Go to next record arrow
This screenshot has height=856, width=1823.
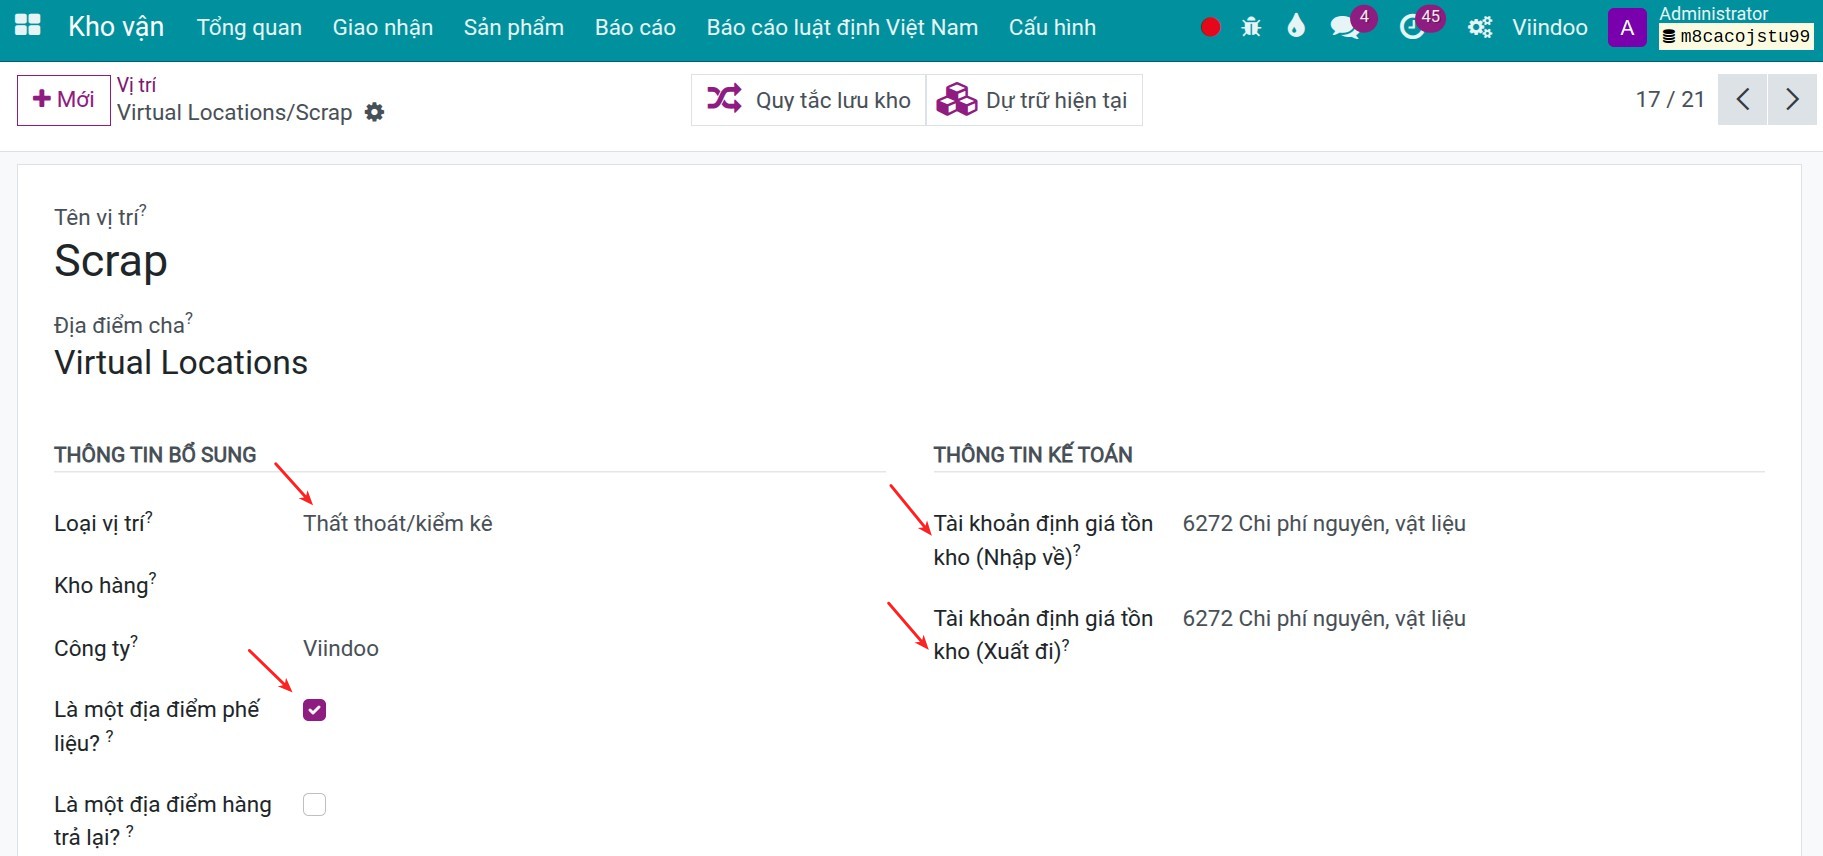click(x=1792, y=99)
